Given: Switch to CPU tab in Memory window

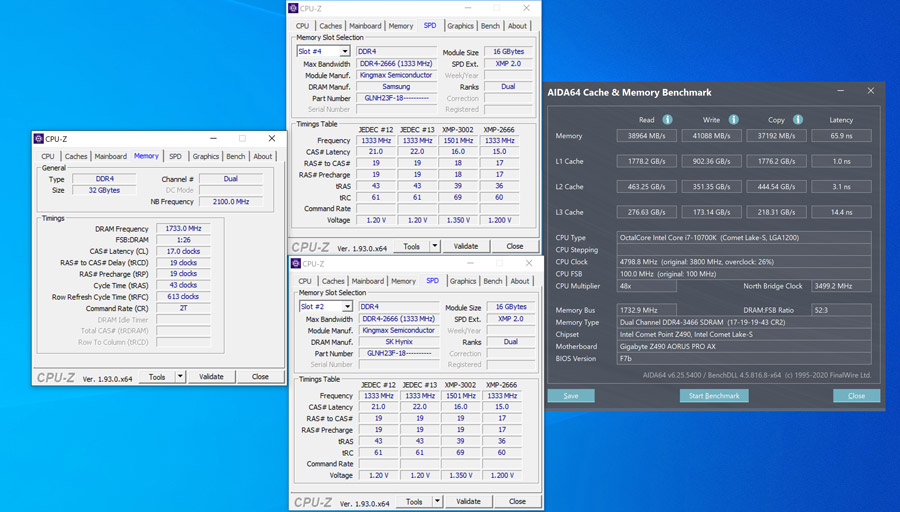Looking at the screenshot, I should [x=48, y=156].
